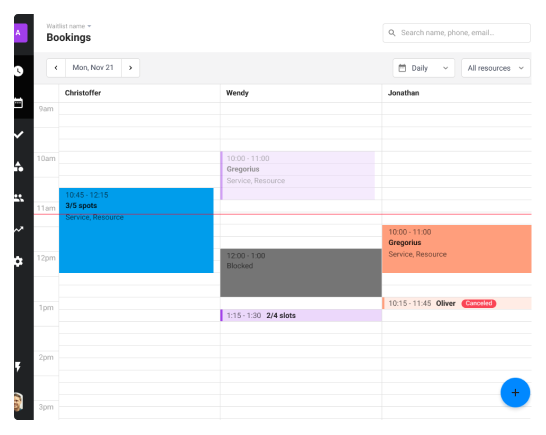This screenshot has width=546, height=435.
Task: Click the blue plus add booking button
Action: [x=515, y=393]
